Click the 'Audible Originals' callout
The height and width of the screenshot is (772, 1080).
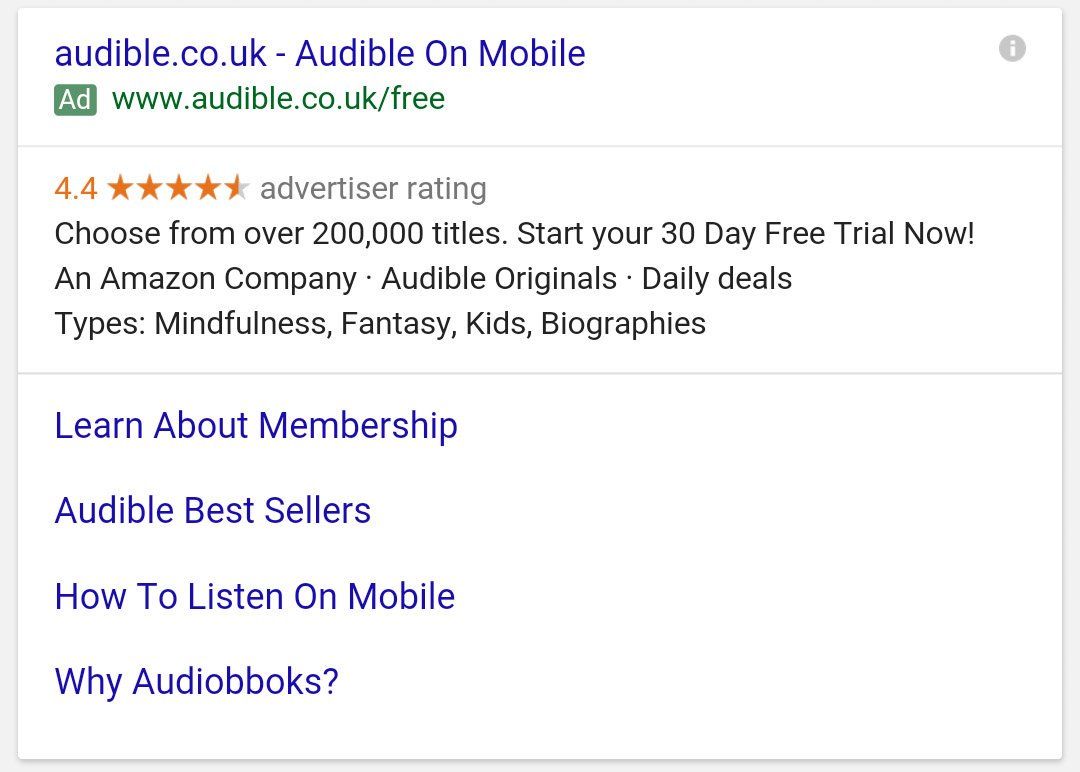click(499, 279)
